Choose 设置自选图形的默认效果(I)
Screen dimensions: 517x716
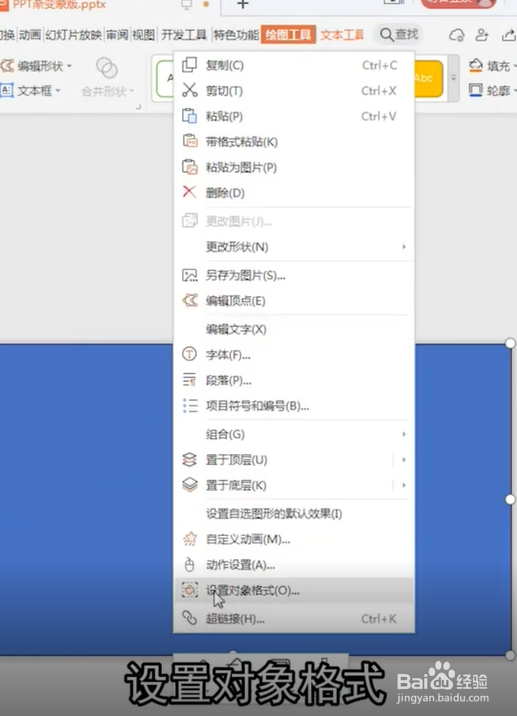tap(294, 513)
